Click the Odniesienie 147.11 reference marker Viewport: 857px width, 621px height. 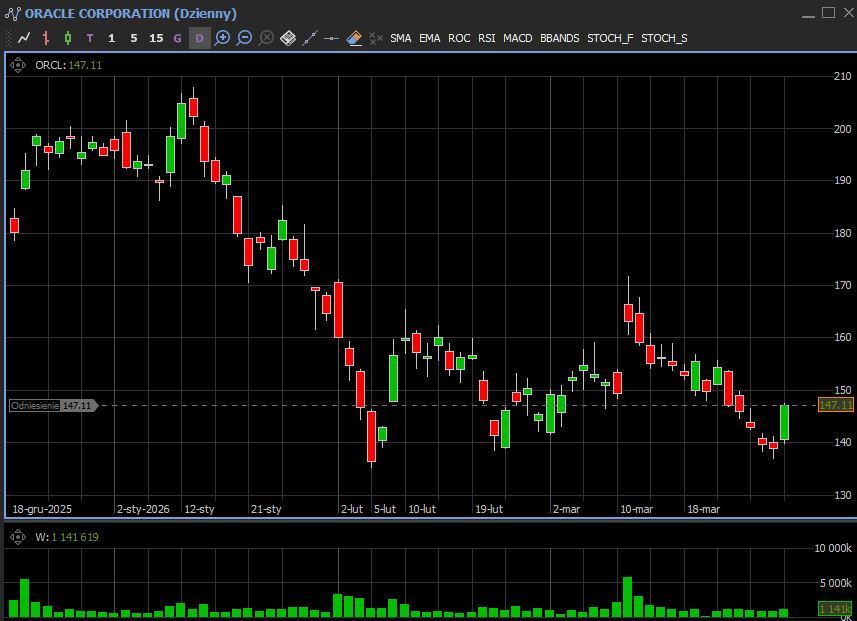click(52, 405)
